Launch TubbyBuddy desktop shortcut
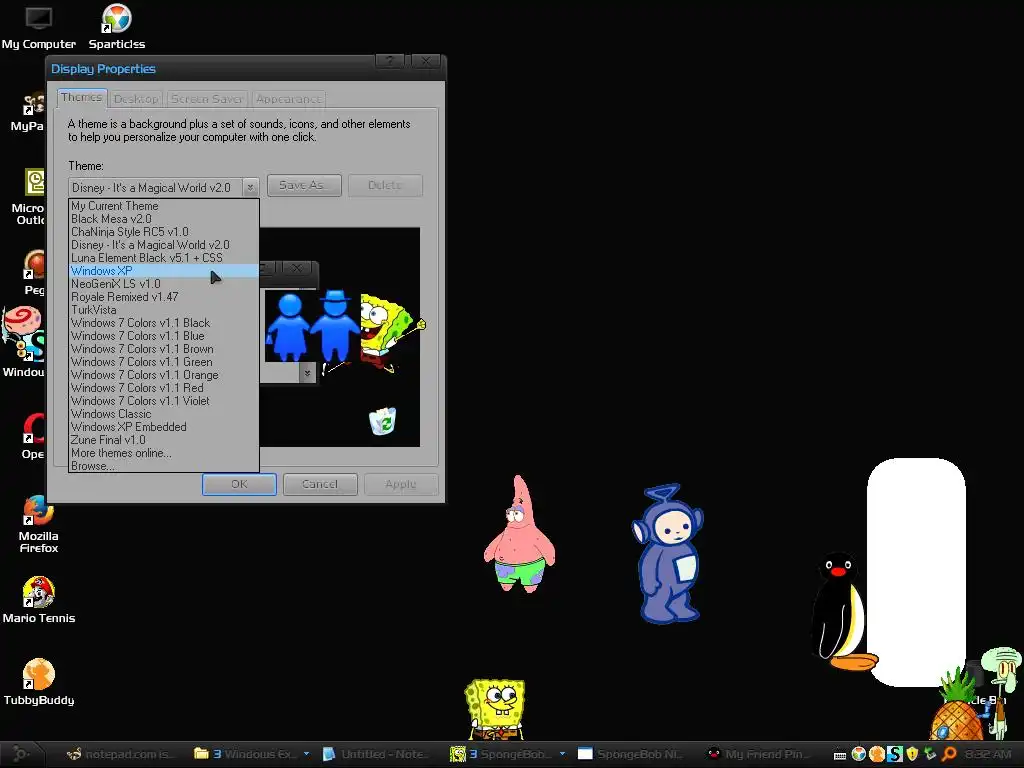 (39, 682)
